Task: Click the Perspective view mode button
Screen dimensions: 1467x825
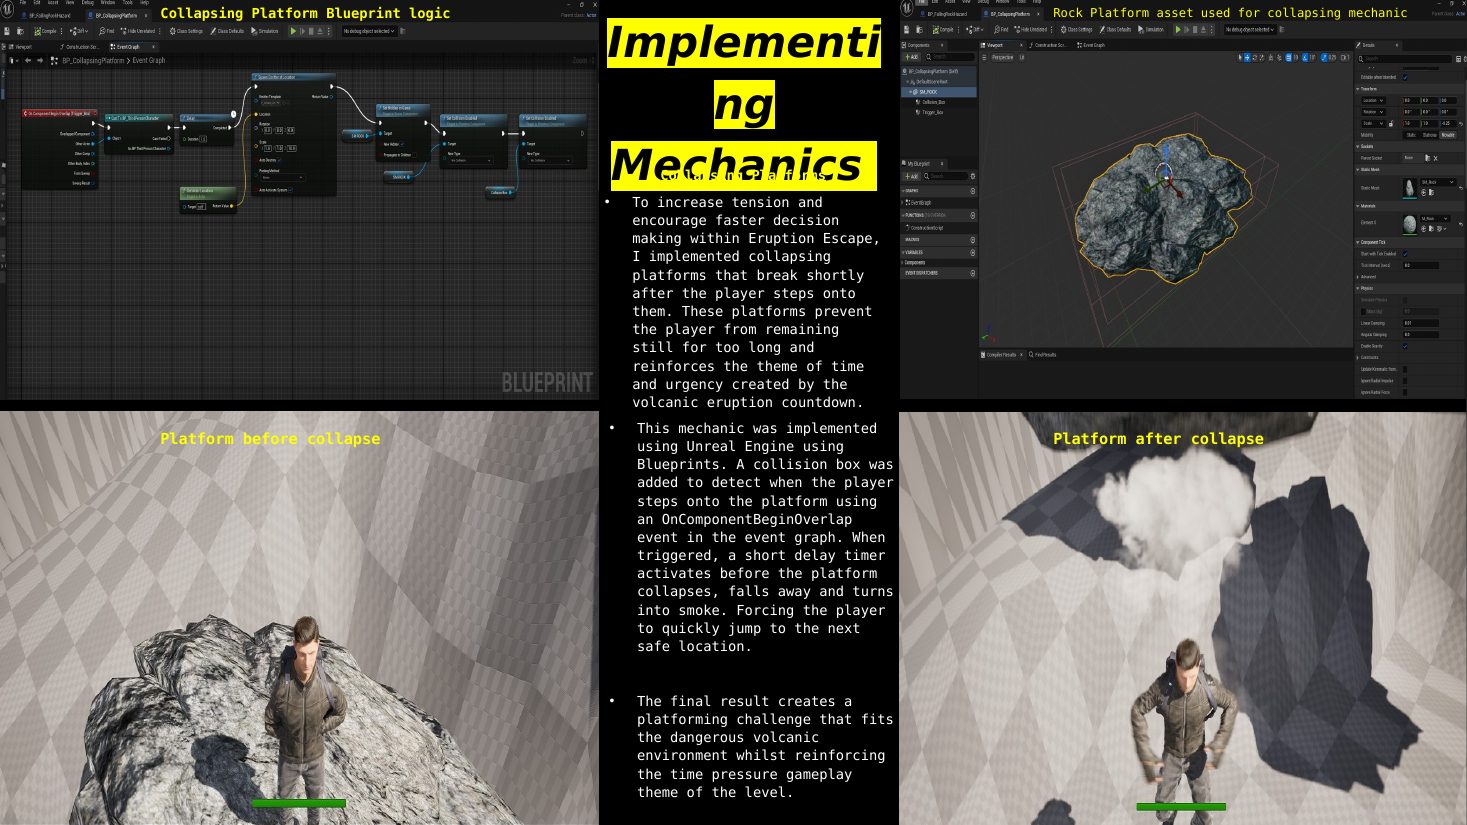Action: coord(1002,57)
